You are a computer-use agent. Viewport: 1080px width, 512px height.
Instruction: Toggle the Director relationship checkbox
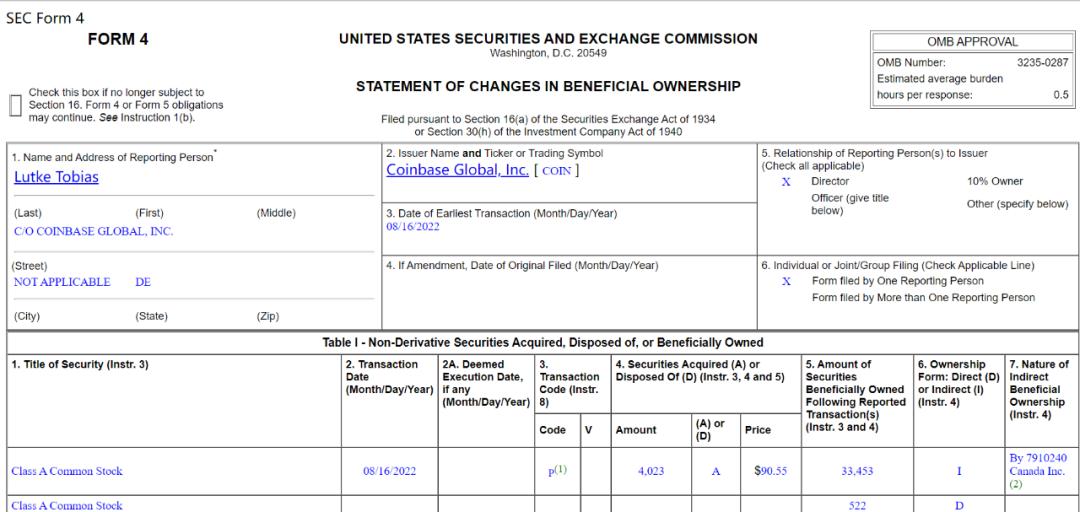point(786,182)
